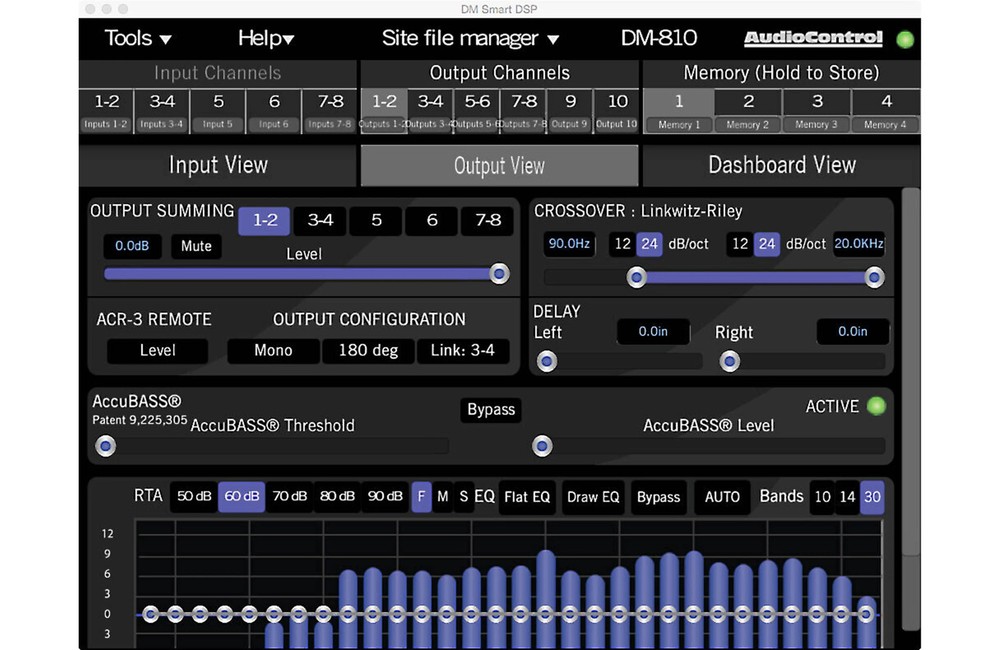Toggle Mono output configuration
Viewport: 1000px width, 650px height.
pyautogui.click(x=273, y=351)
